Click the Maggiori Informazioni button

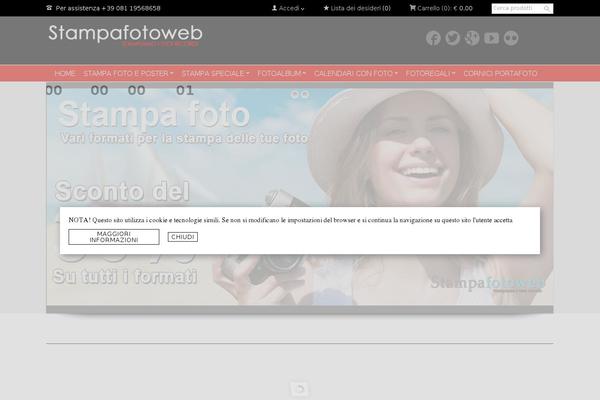[x=114, y=237]
